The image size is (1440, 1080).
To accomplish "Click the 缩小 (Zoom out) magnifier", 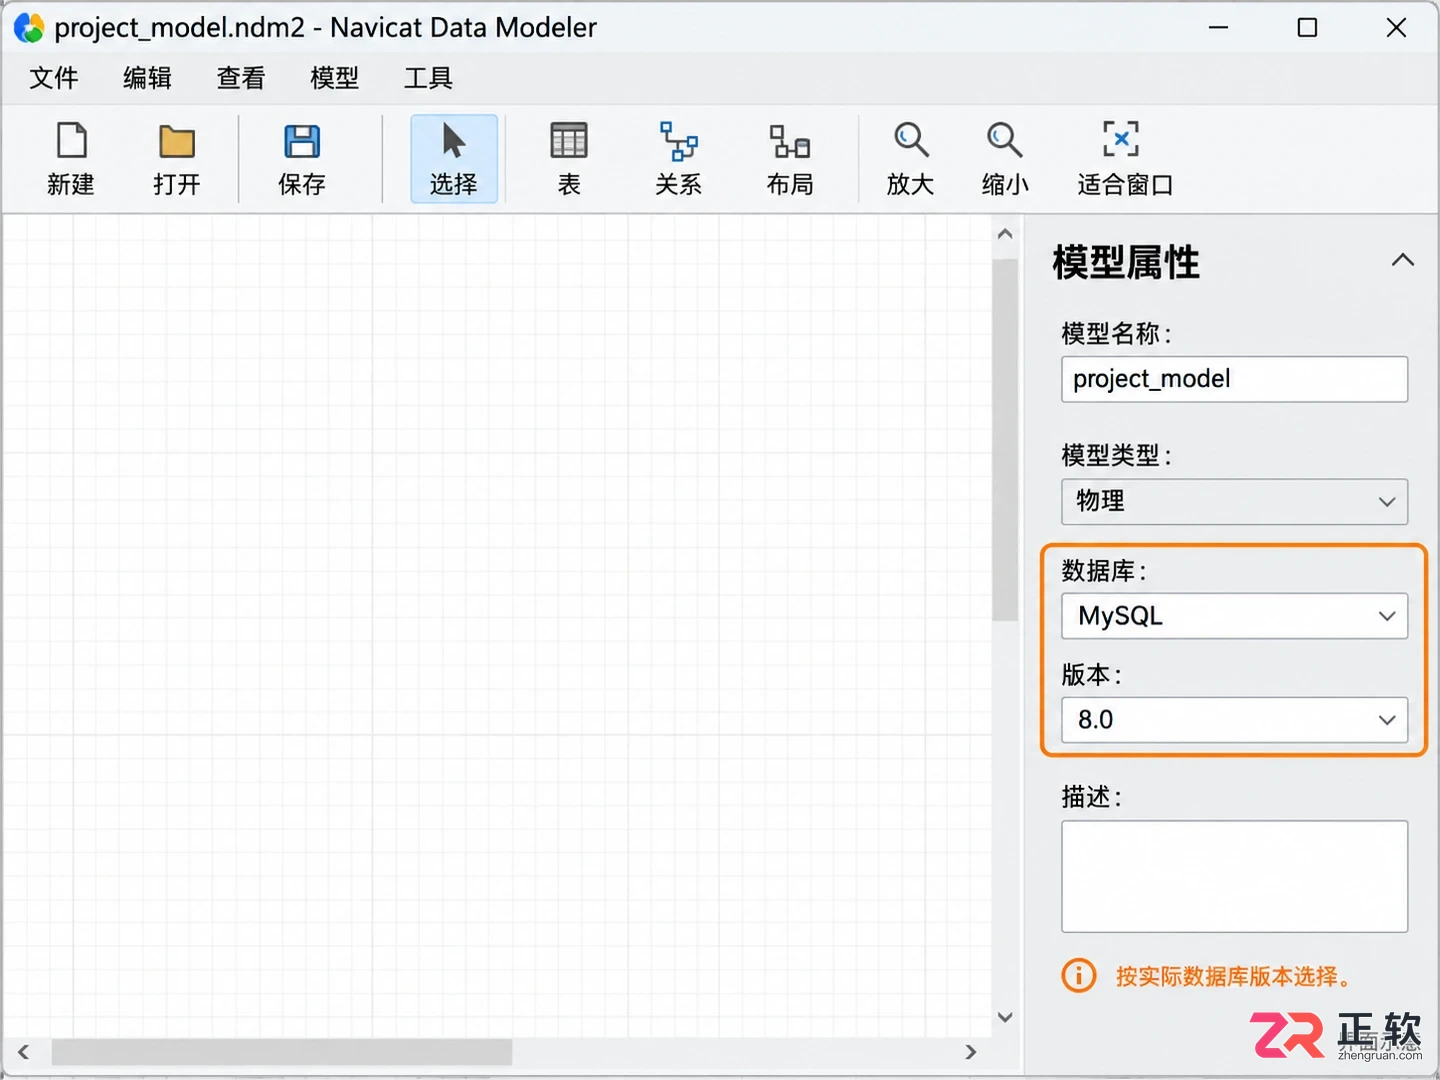I will pyautogui.click(x=1005, y=140).
